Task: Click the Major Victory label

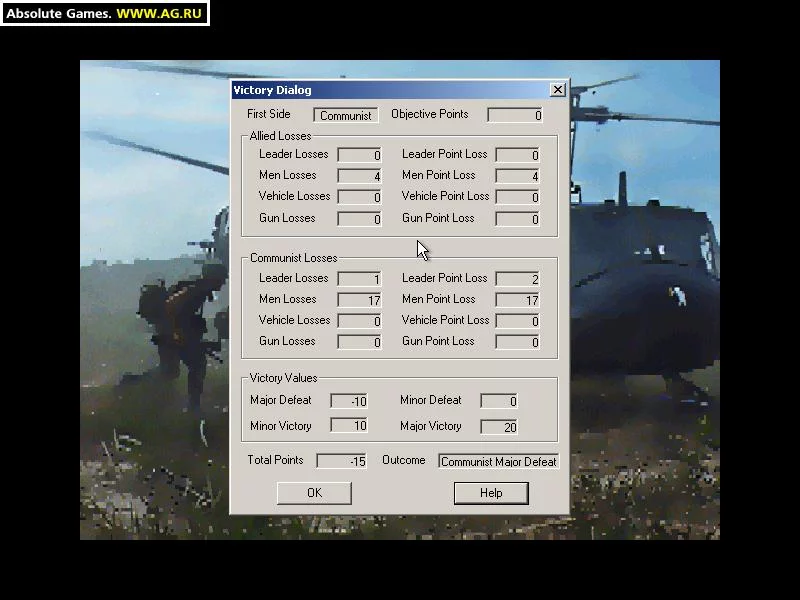Action: tap(431, 426)
